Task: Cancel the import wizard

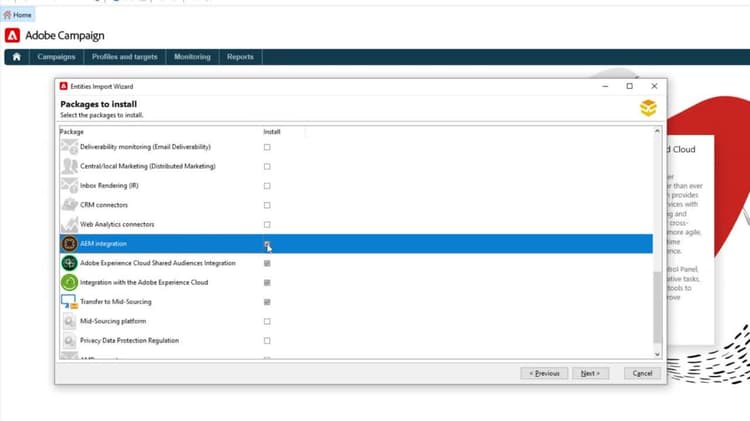Action: point(642,373)
